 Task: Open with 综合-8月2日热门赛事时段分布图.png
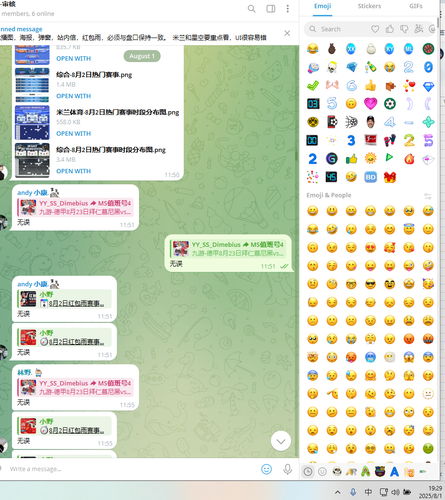coord(73,171)
